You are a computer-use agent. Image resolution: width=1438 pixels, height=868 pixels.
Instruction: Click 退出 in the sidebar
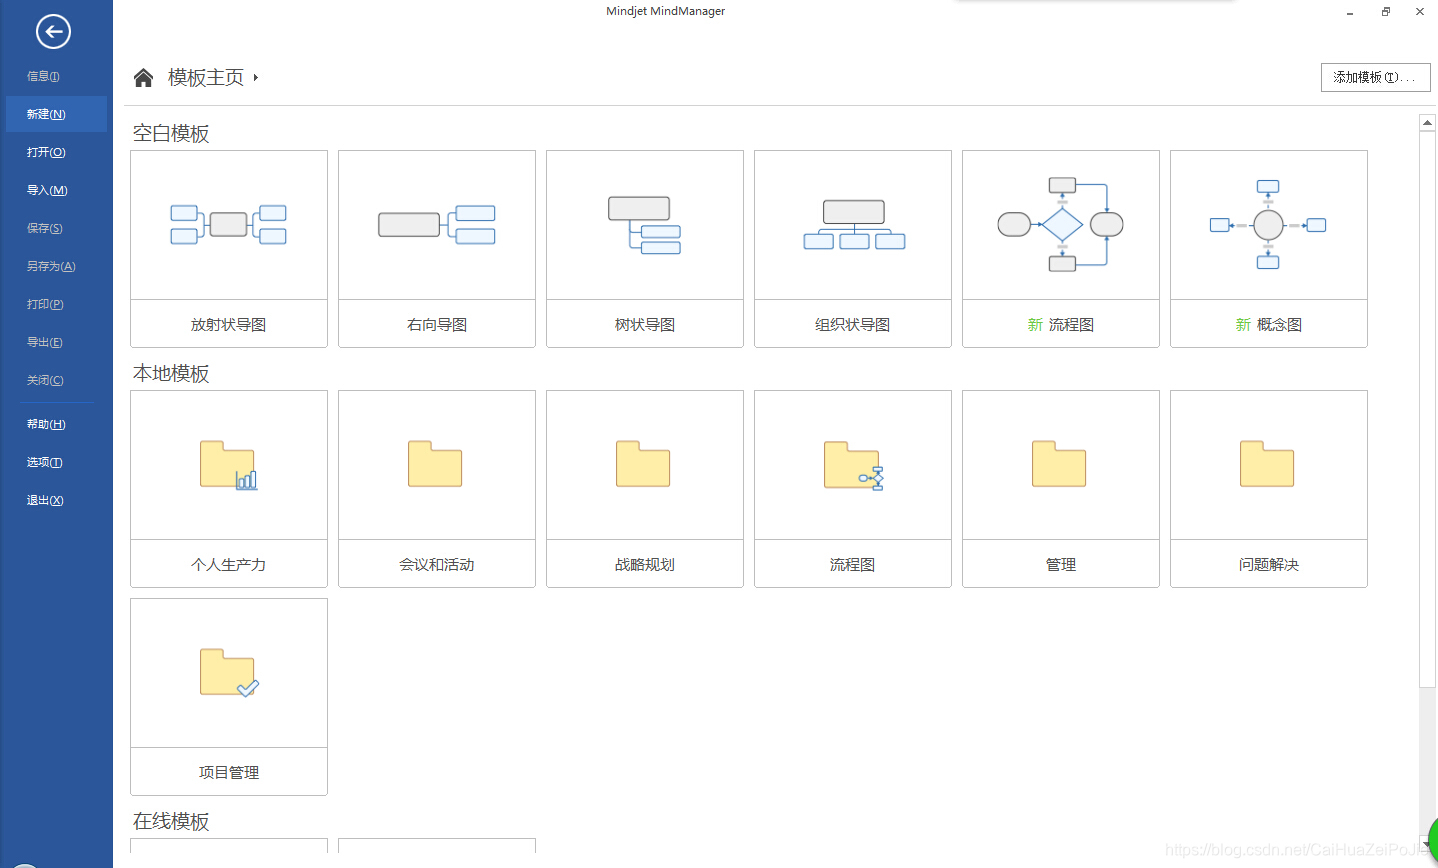coord(45,500)
